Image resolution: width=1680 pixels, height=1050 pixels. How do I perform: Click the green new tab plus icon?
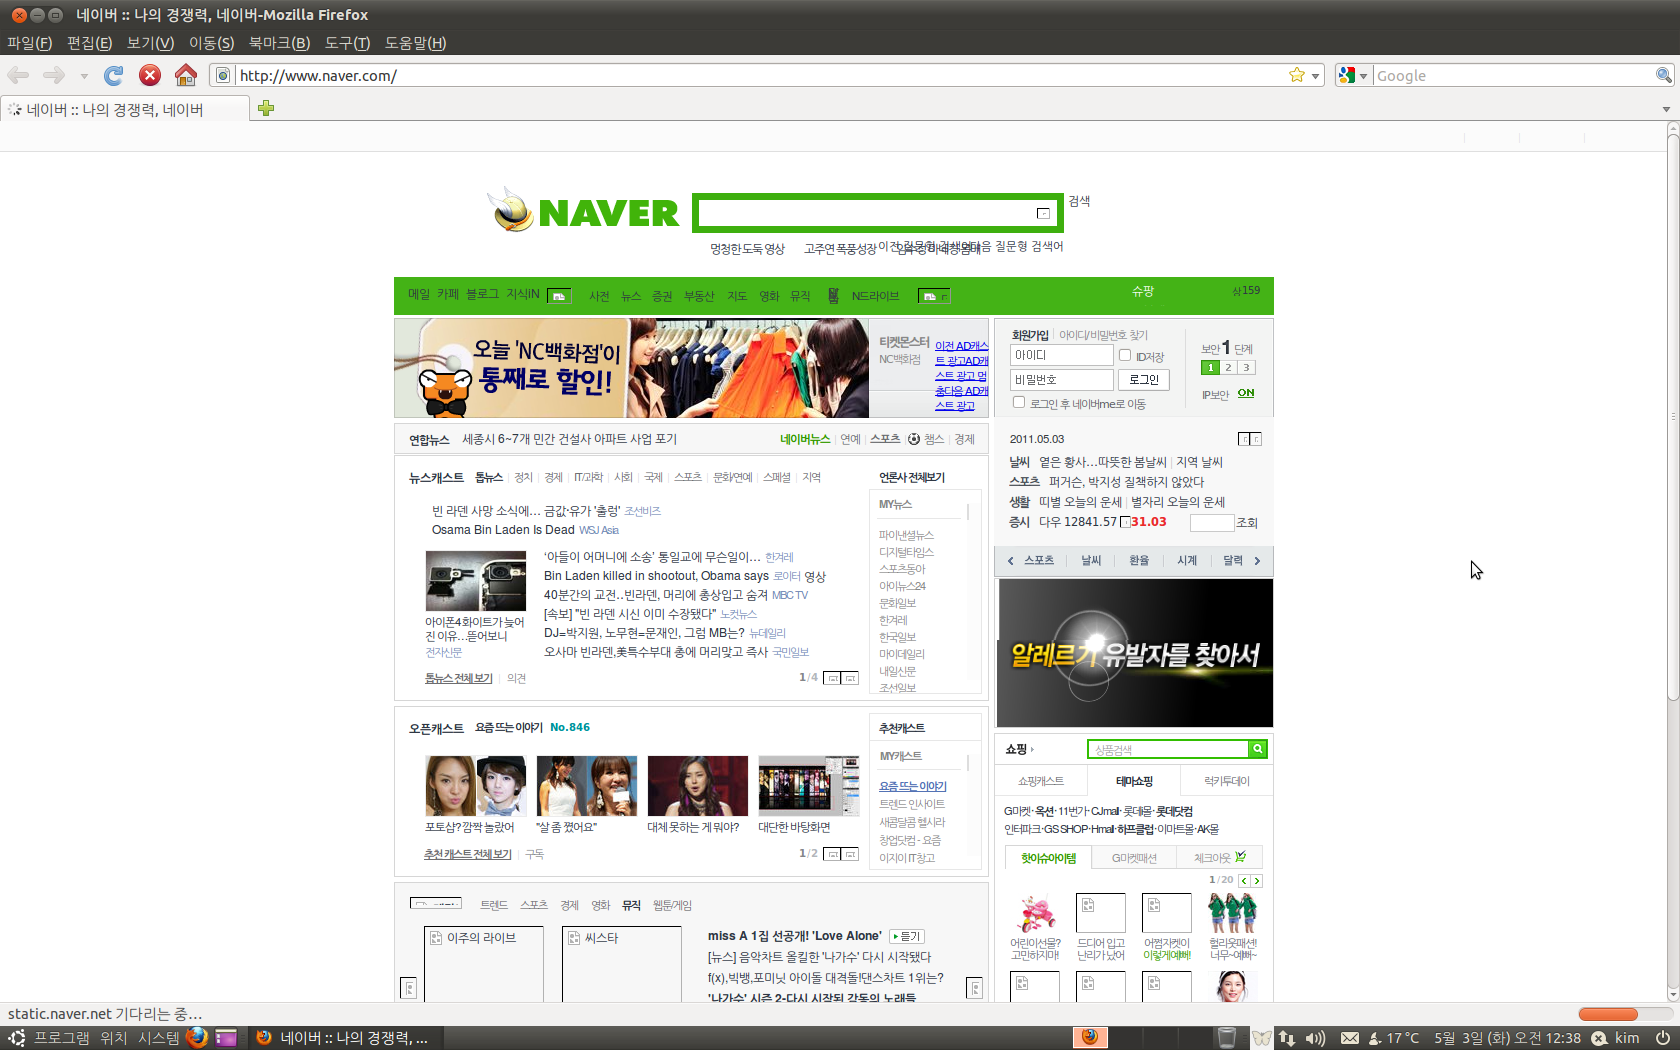click(x=266, y=108)
